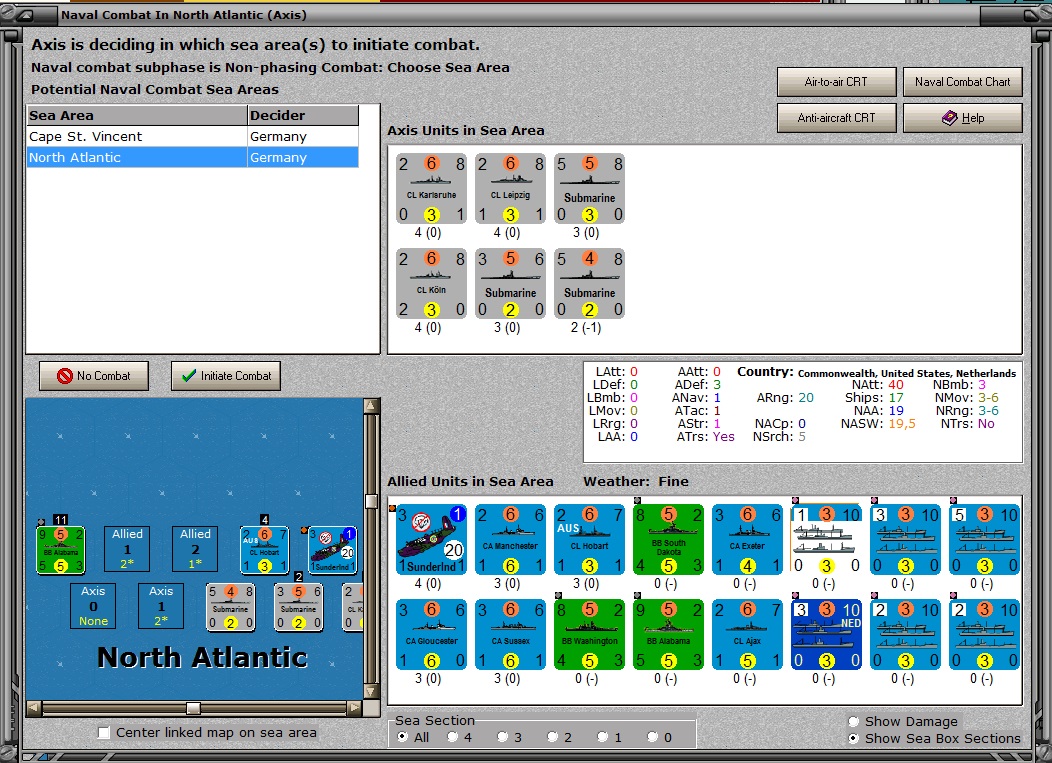Viewport: 1052px width, 763px height.
Task: Select the North Atlantic row in the list
Action: tap(193, 158)
